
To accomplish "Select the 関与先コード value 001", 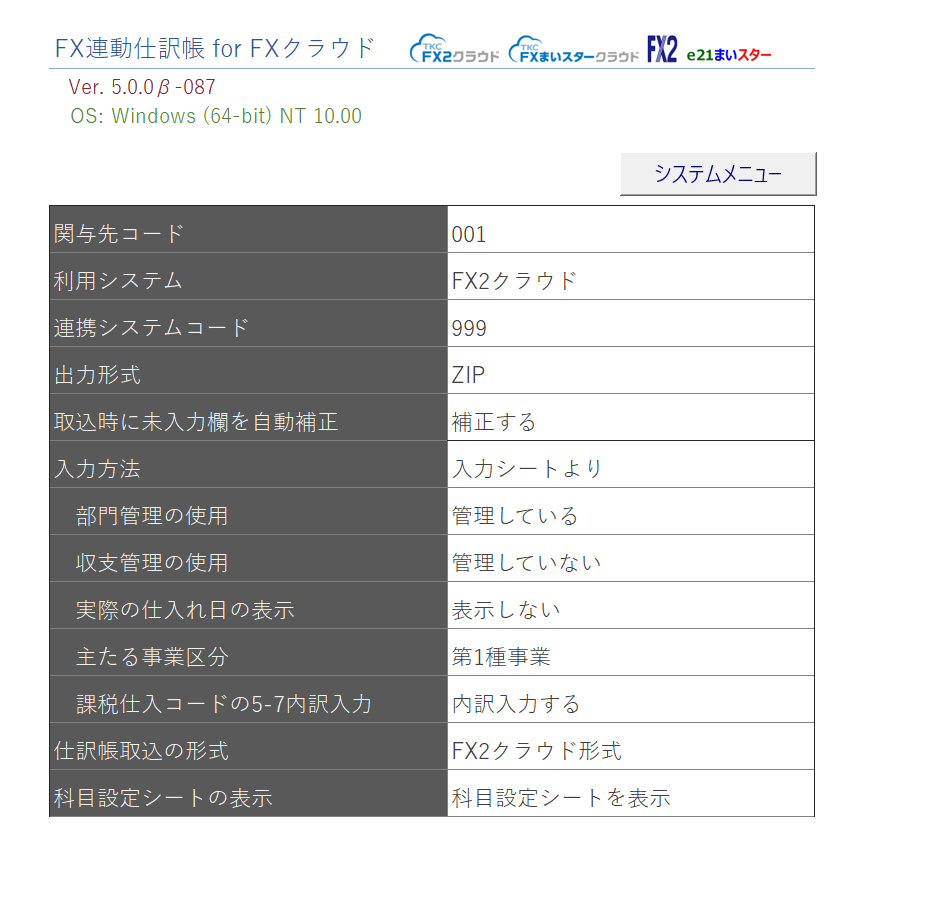I will pyautogui.click(x=631, y=229).
